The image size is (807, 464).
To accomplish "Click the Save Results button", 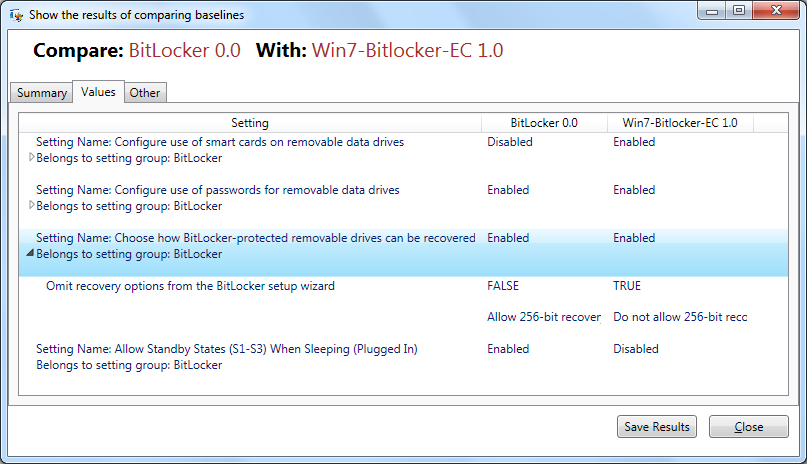I will [x=657, y=427].
